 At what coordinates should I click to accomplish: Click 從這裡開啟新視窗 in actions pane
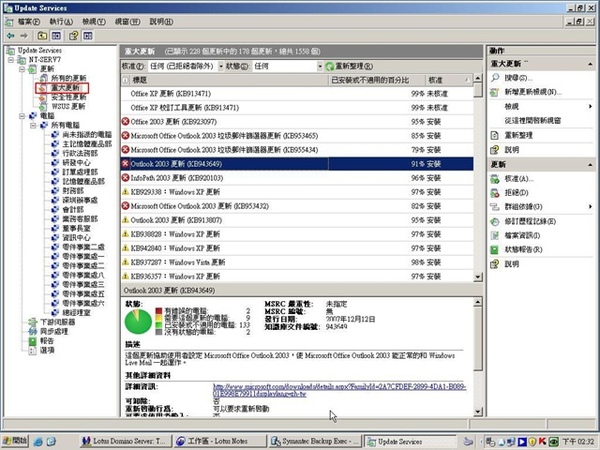(x=533, y=121)
